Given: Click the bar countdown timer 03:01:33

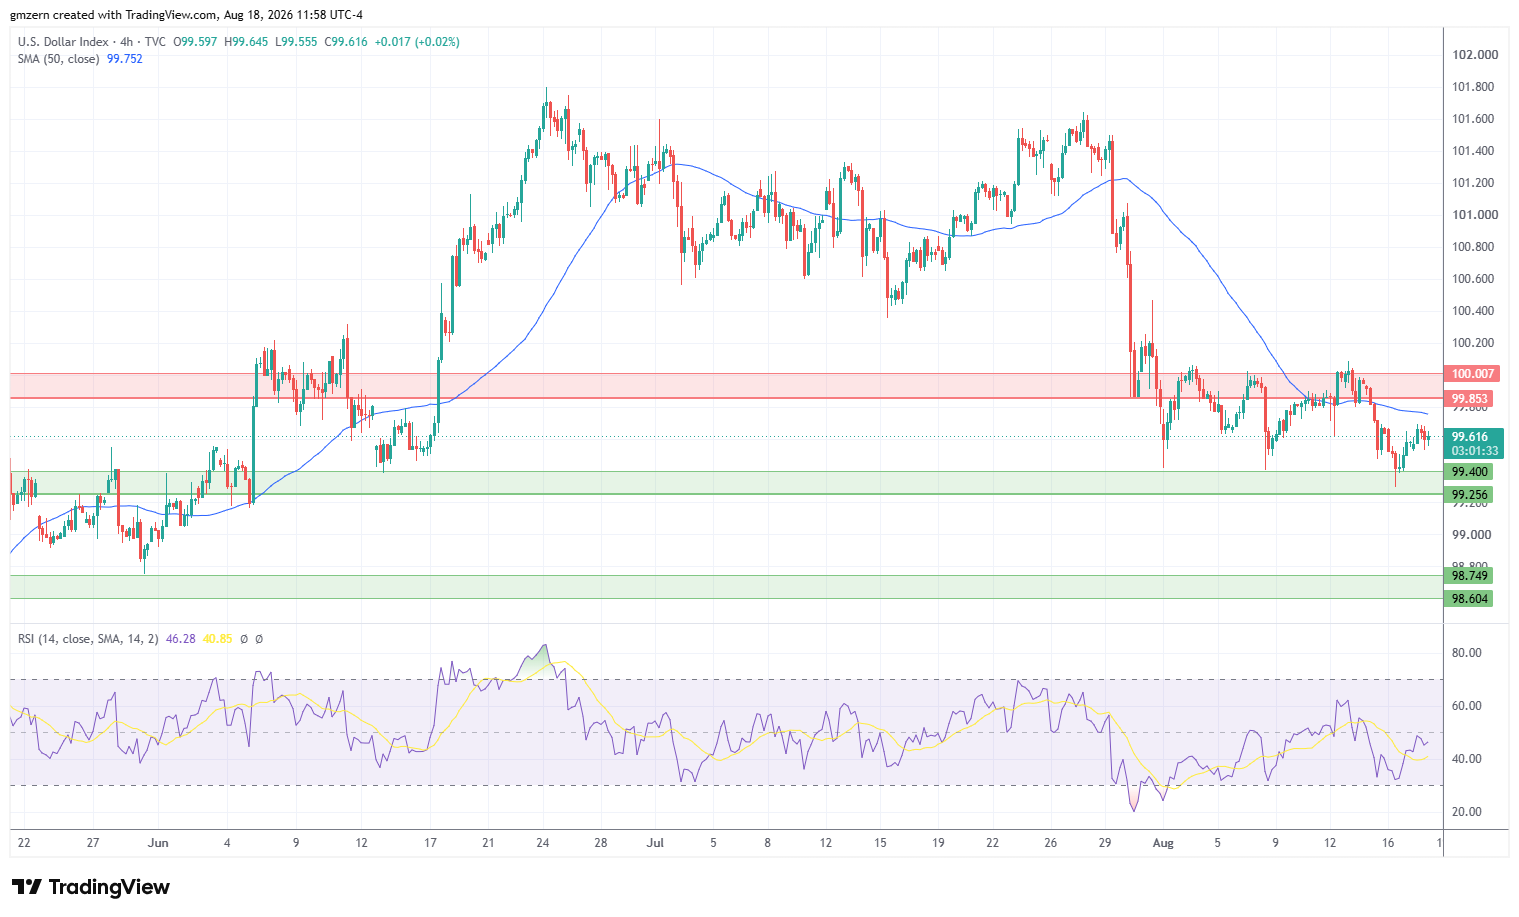Looking at the screenshot, I should click(x=1474, y=451).
